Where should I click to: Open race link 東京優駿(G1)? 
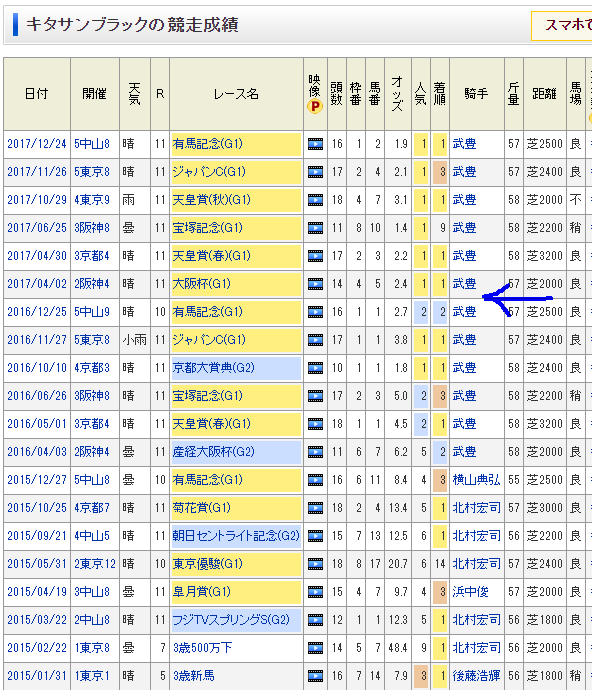207,564
